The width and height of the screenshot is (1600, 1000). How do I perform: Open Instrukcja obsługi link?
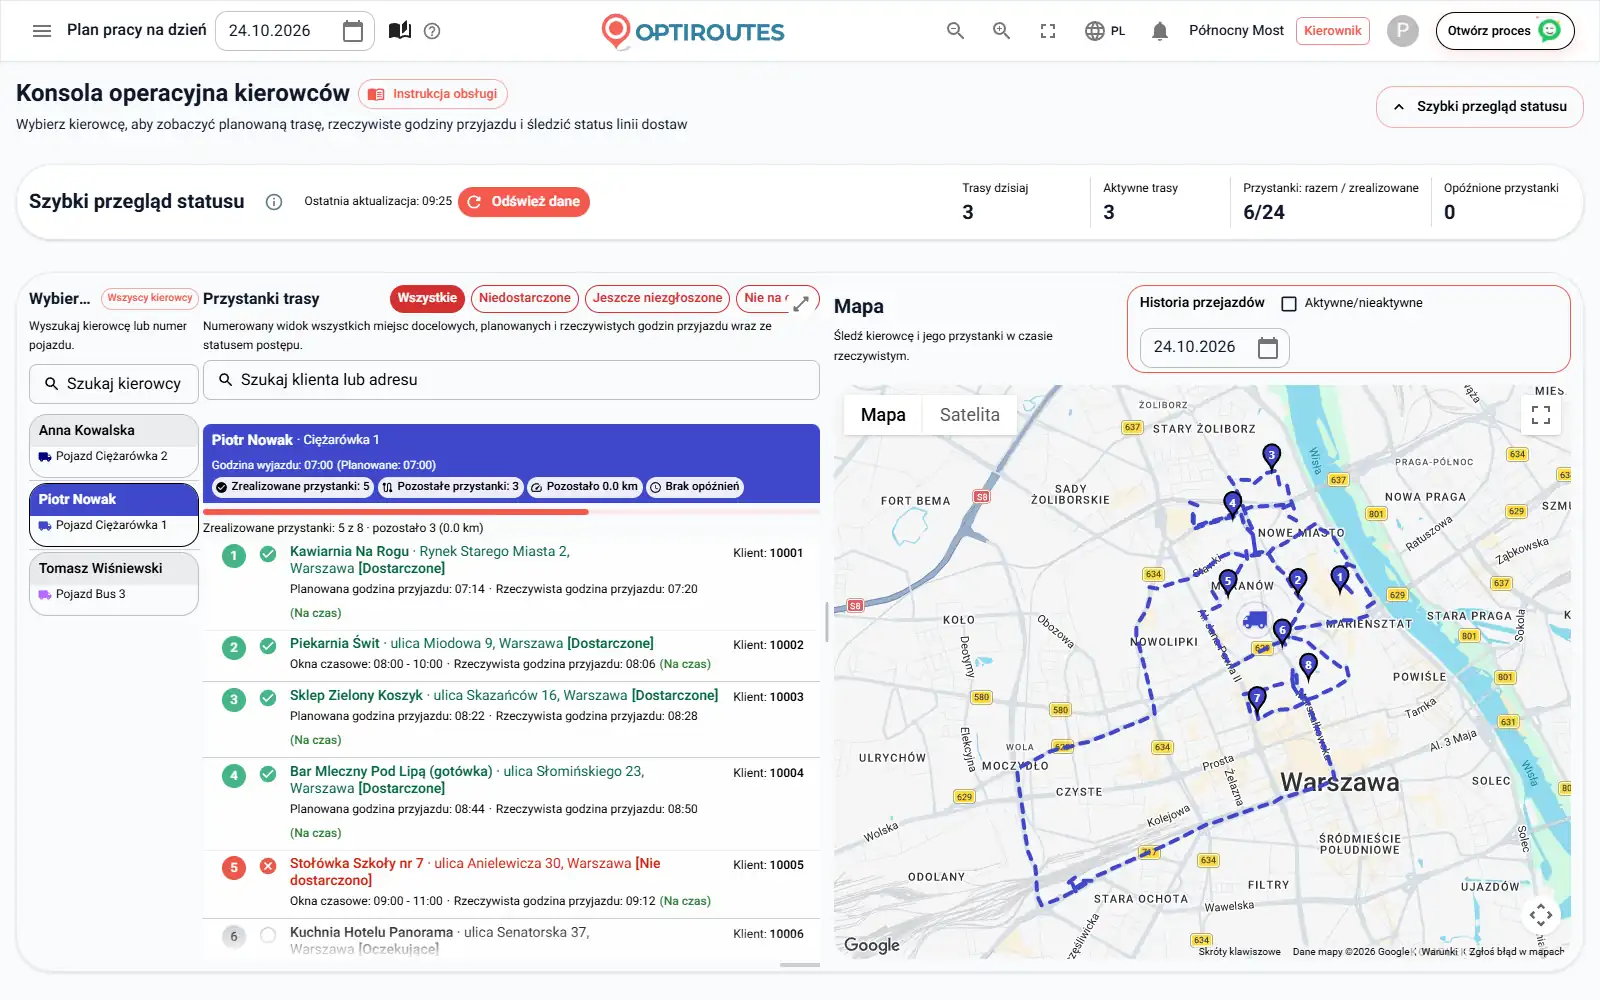(433, 94)
